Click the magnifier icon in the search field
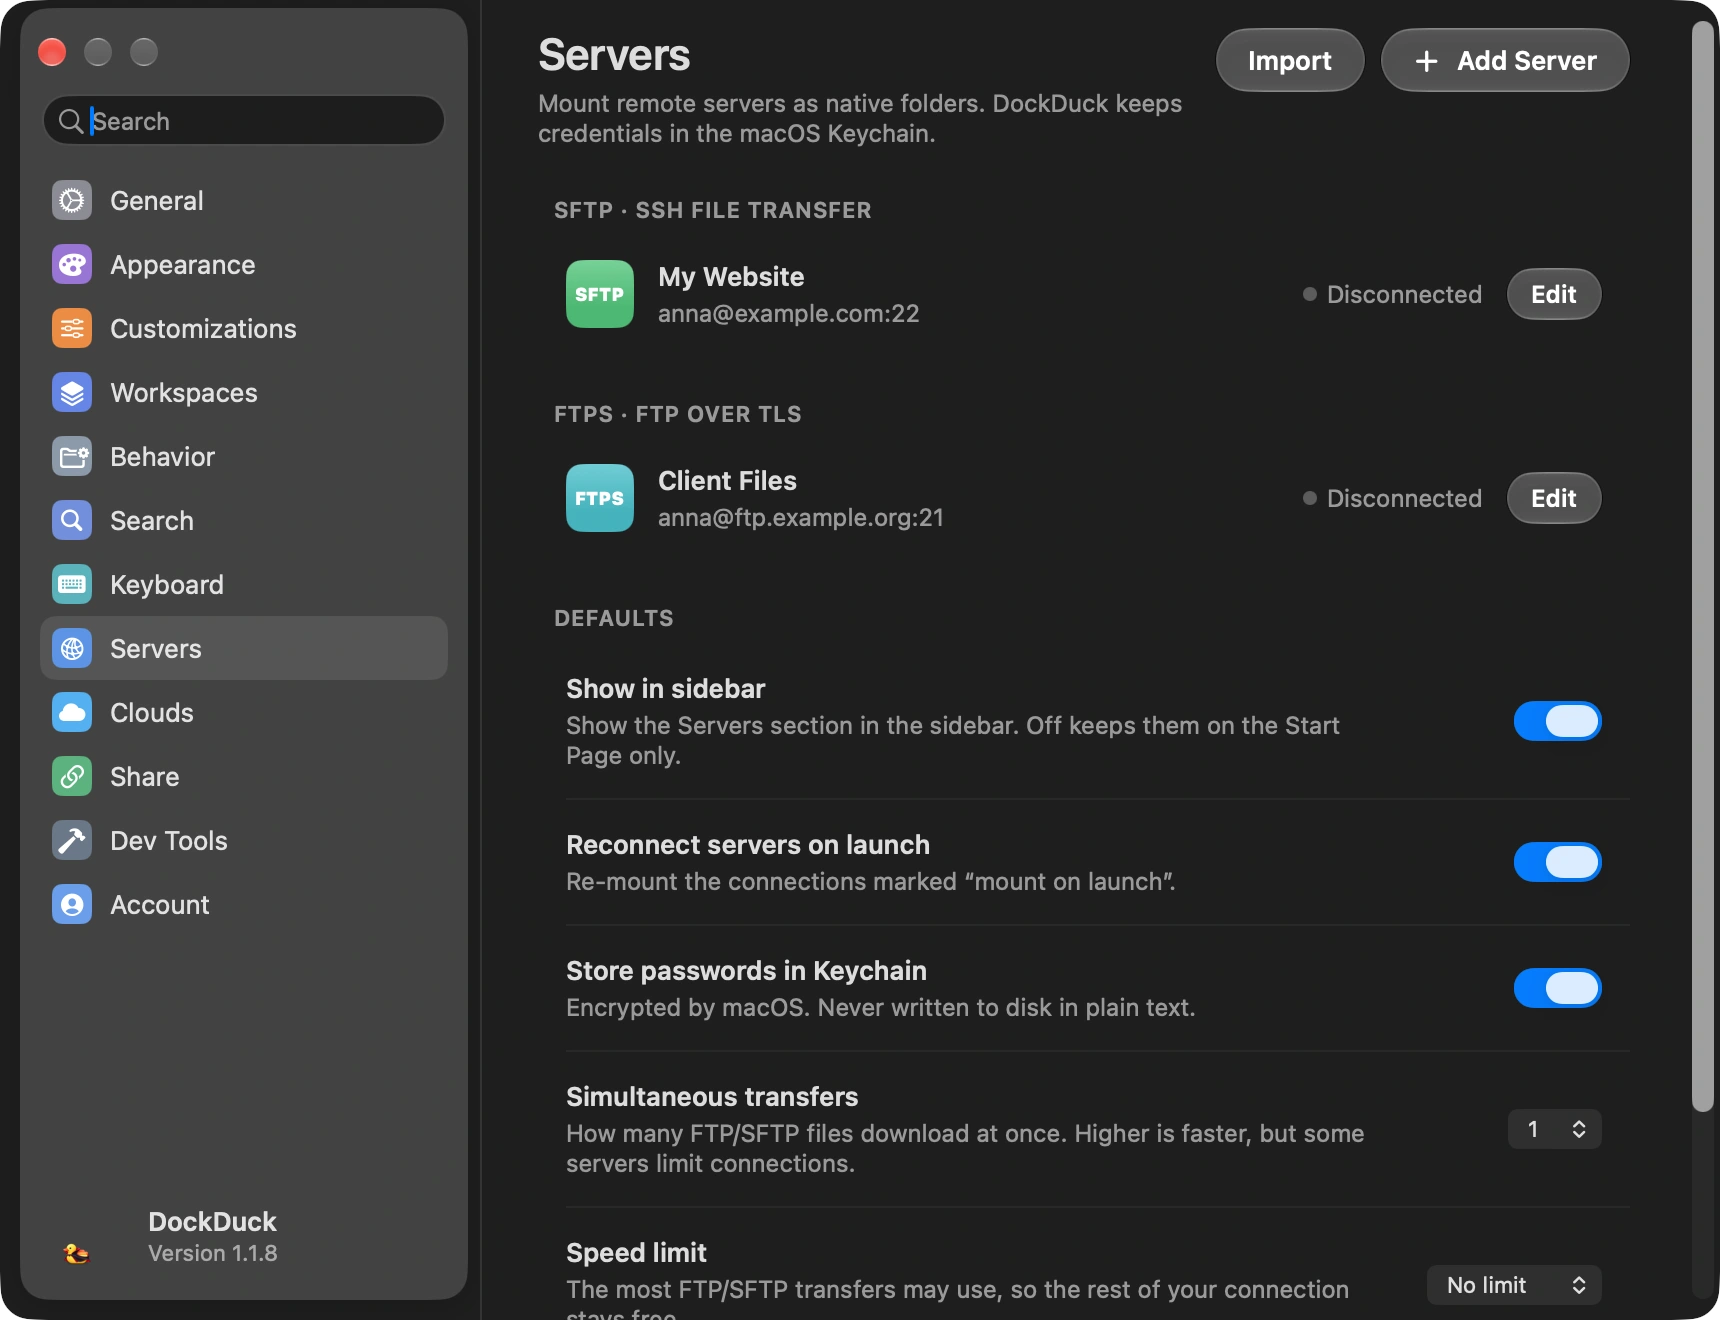The width and height of the screenshot is (1720, 1320). click(71, 121)
